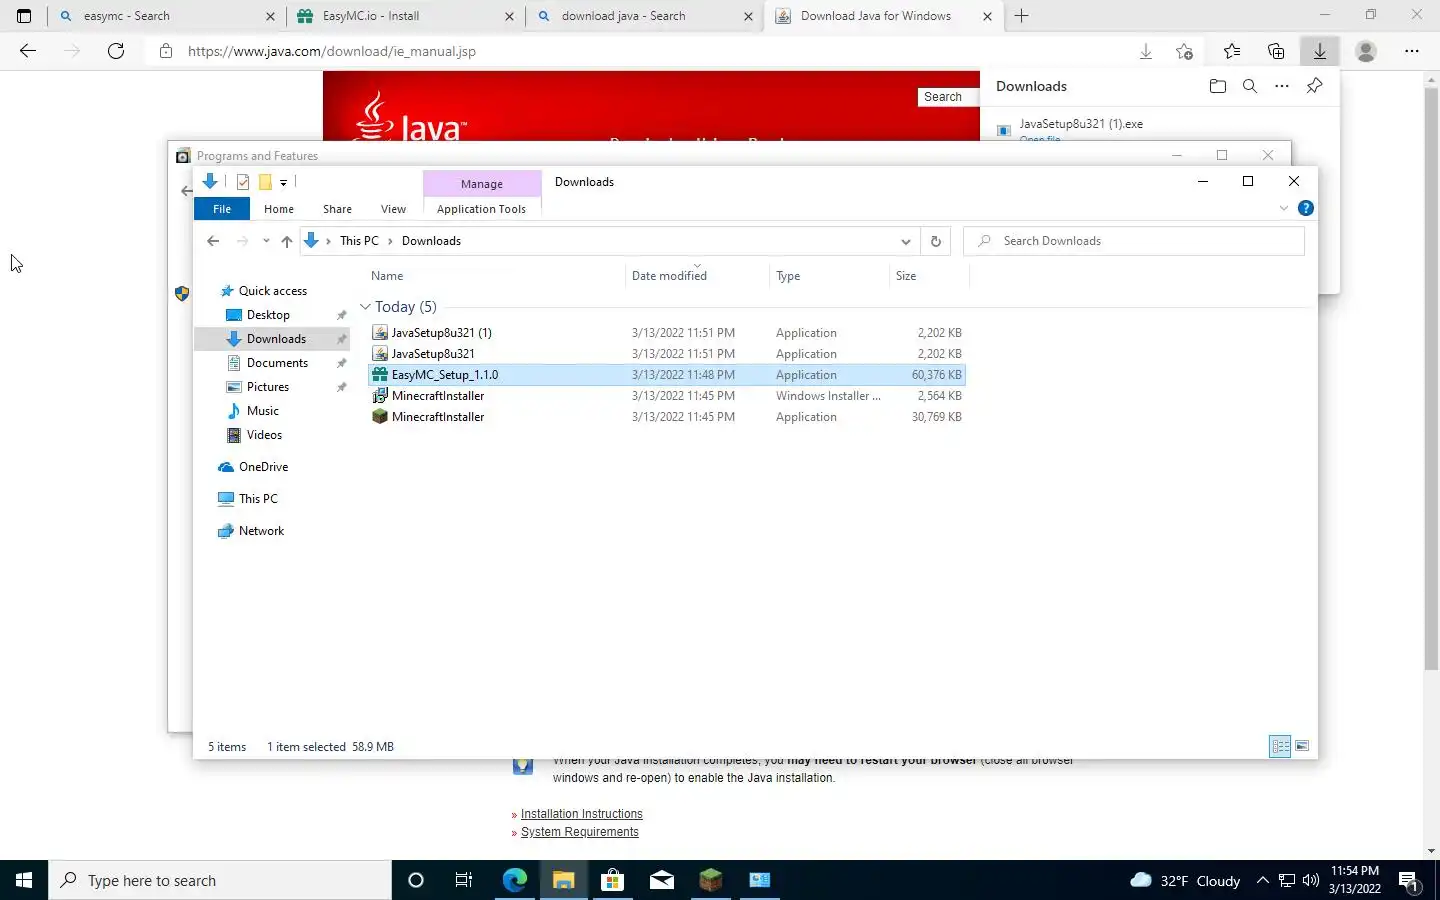Open Videos in navigation pane
Image resolution: width=1440 pixels, height=900 pixels.
tap(264, 435)
